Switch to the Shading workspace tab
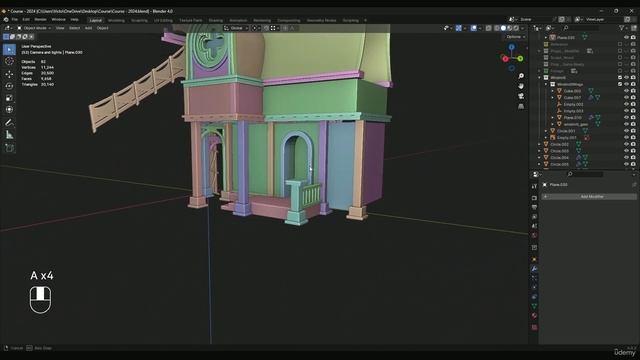The width and height of the screenshot is (640, 360). 216,20
